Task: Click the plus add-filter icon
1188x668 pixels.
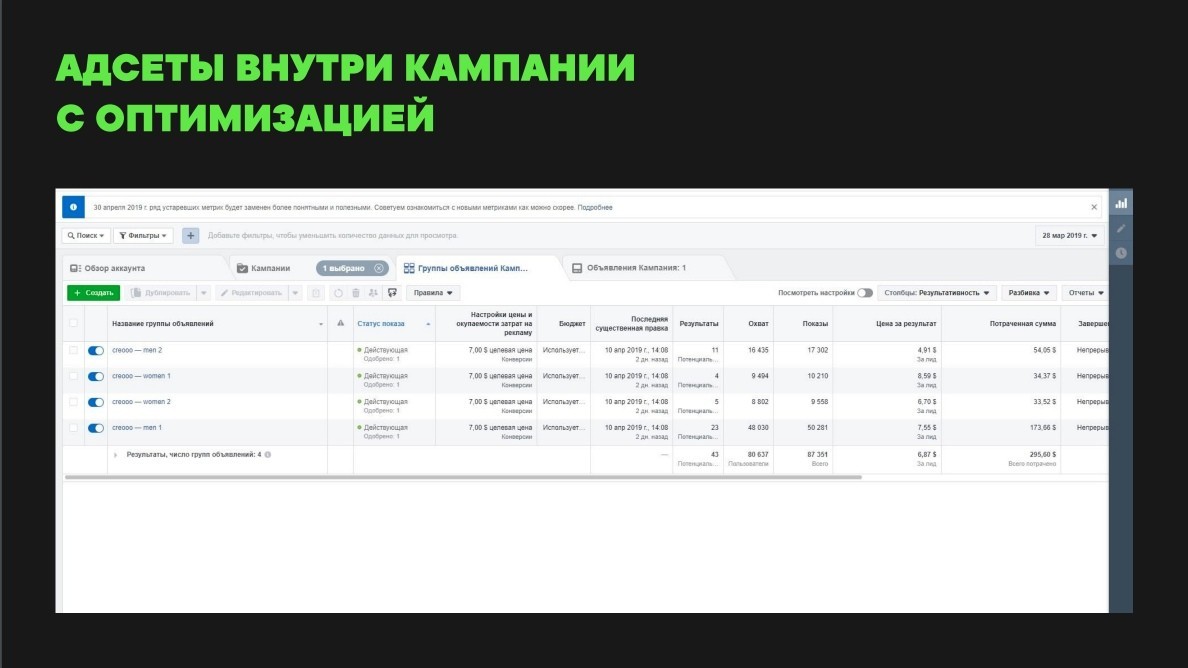Action: tap(190, 236)
